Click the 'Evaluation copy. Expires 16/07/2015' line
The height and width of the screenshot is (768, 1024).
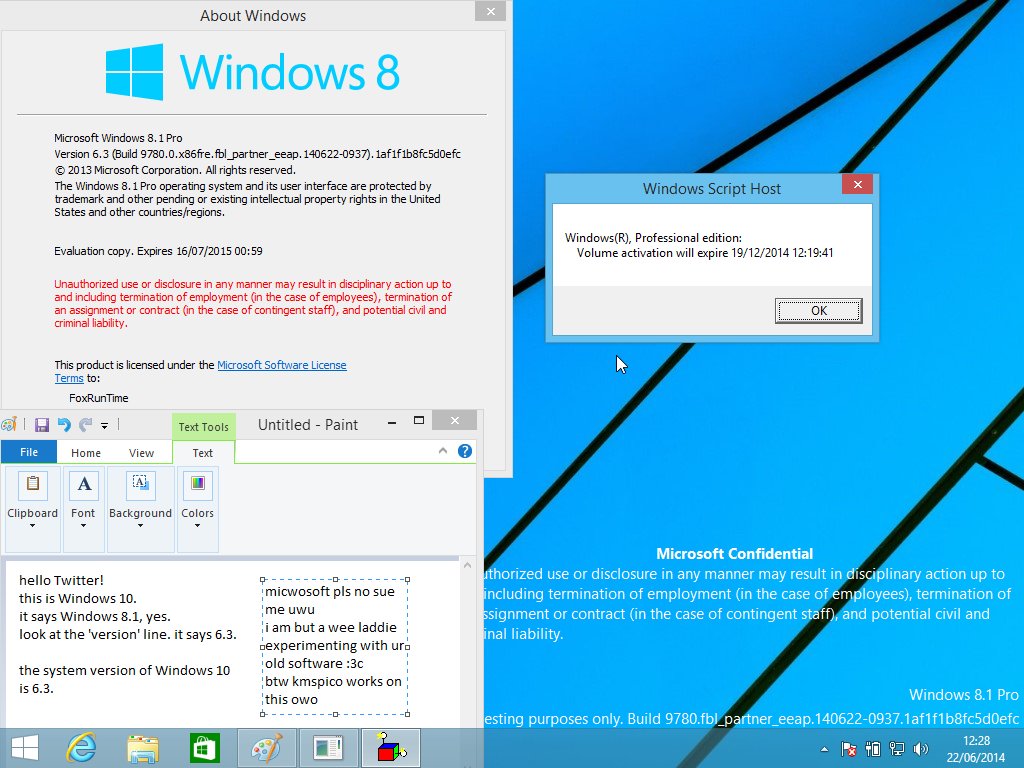click(158, 251)
